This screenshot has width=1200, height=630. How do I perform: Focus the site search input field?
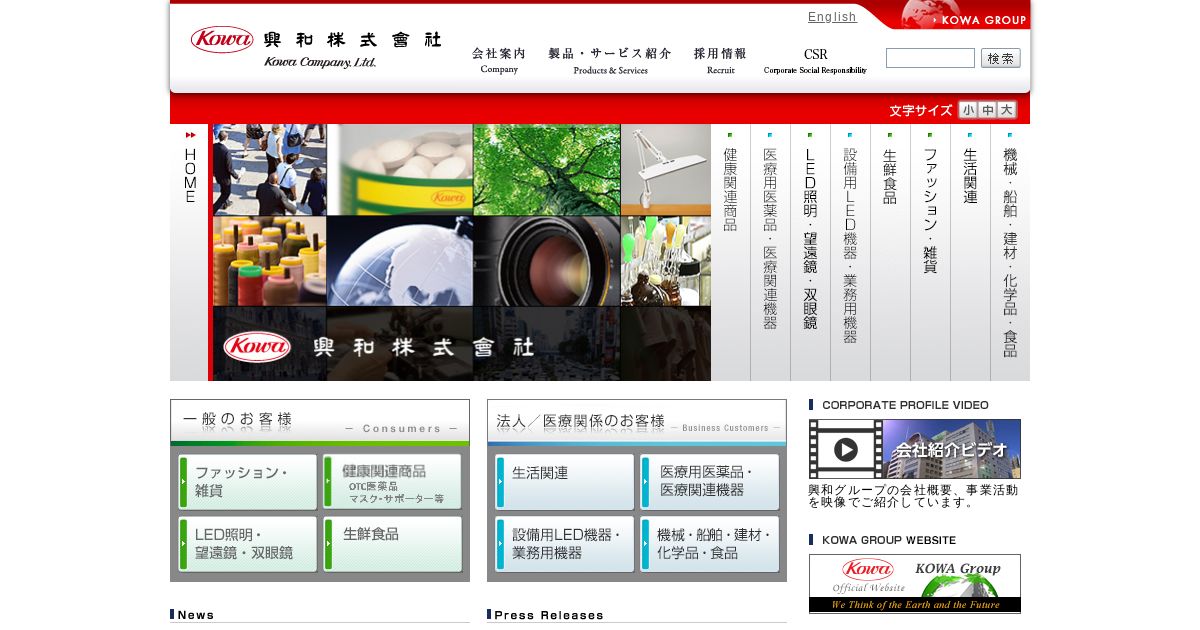click(x=930, y=58)
